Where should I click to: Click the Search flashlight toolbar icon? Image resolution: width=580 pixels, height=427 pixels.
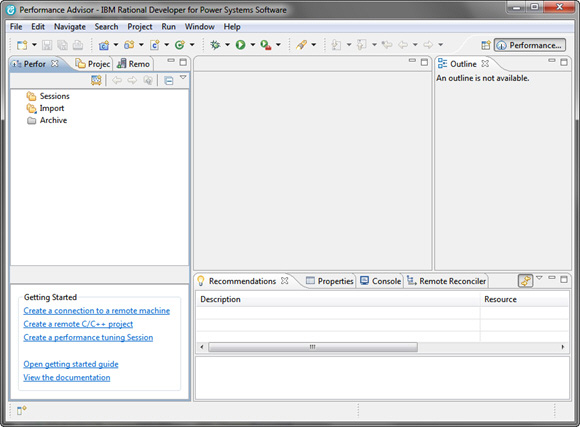click(301, 45)
